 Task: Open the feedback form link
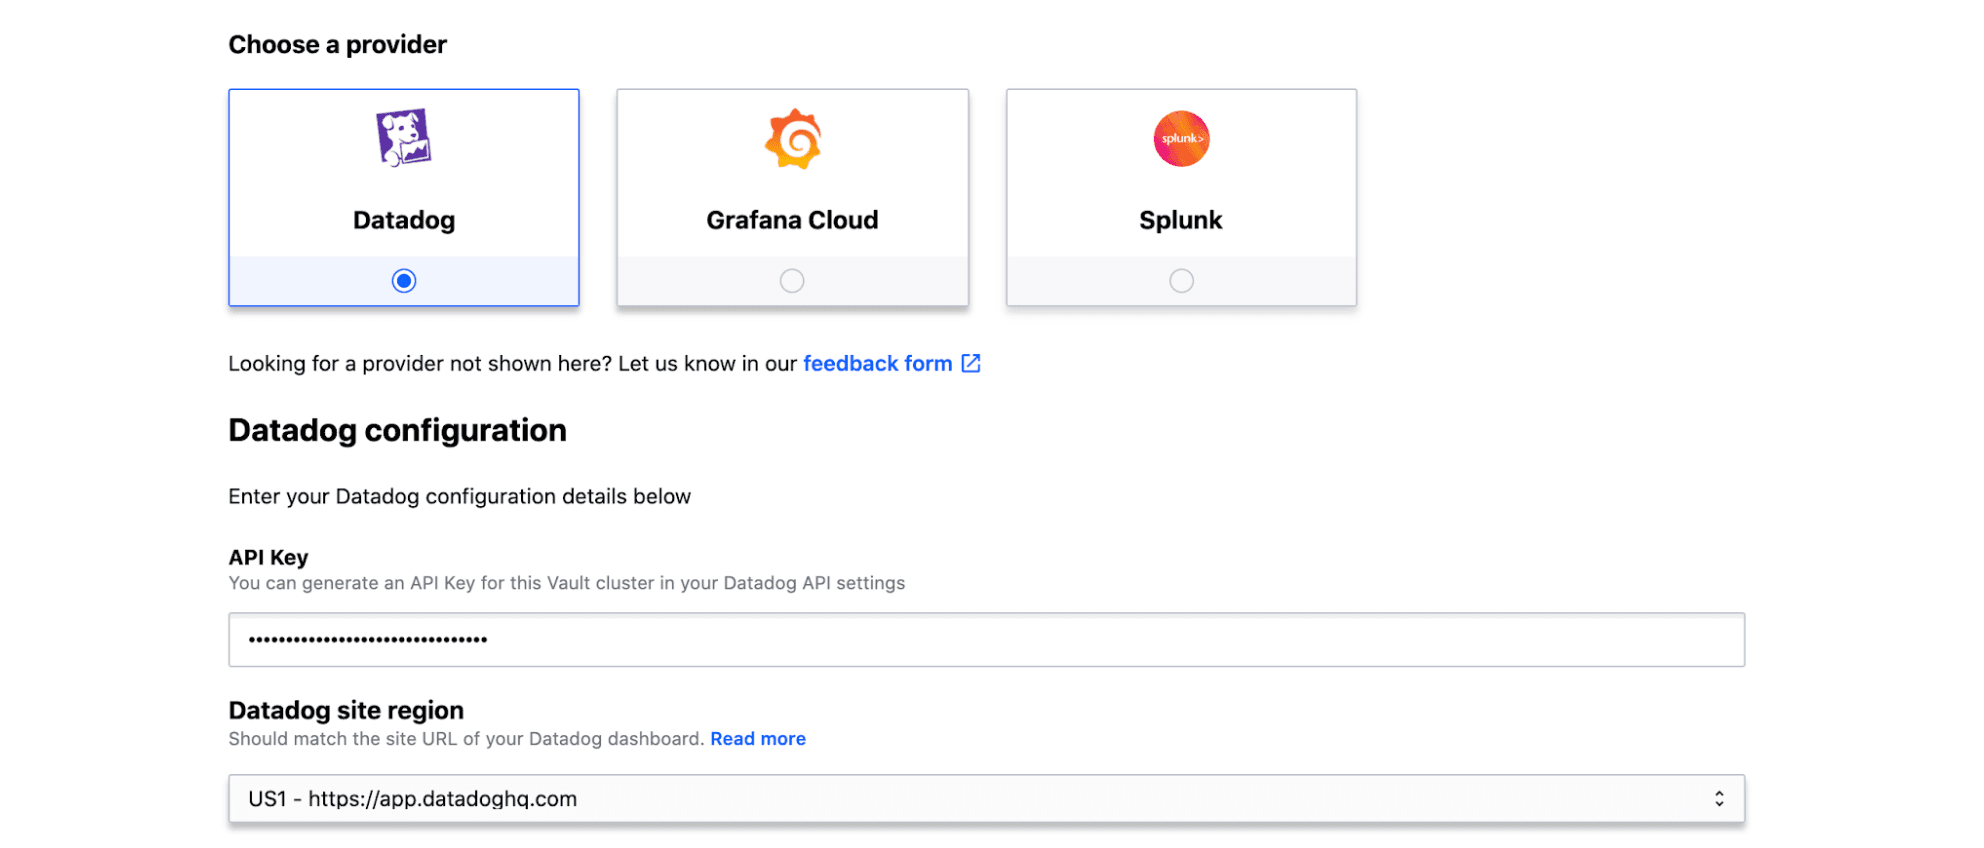(x=877, y=363)
